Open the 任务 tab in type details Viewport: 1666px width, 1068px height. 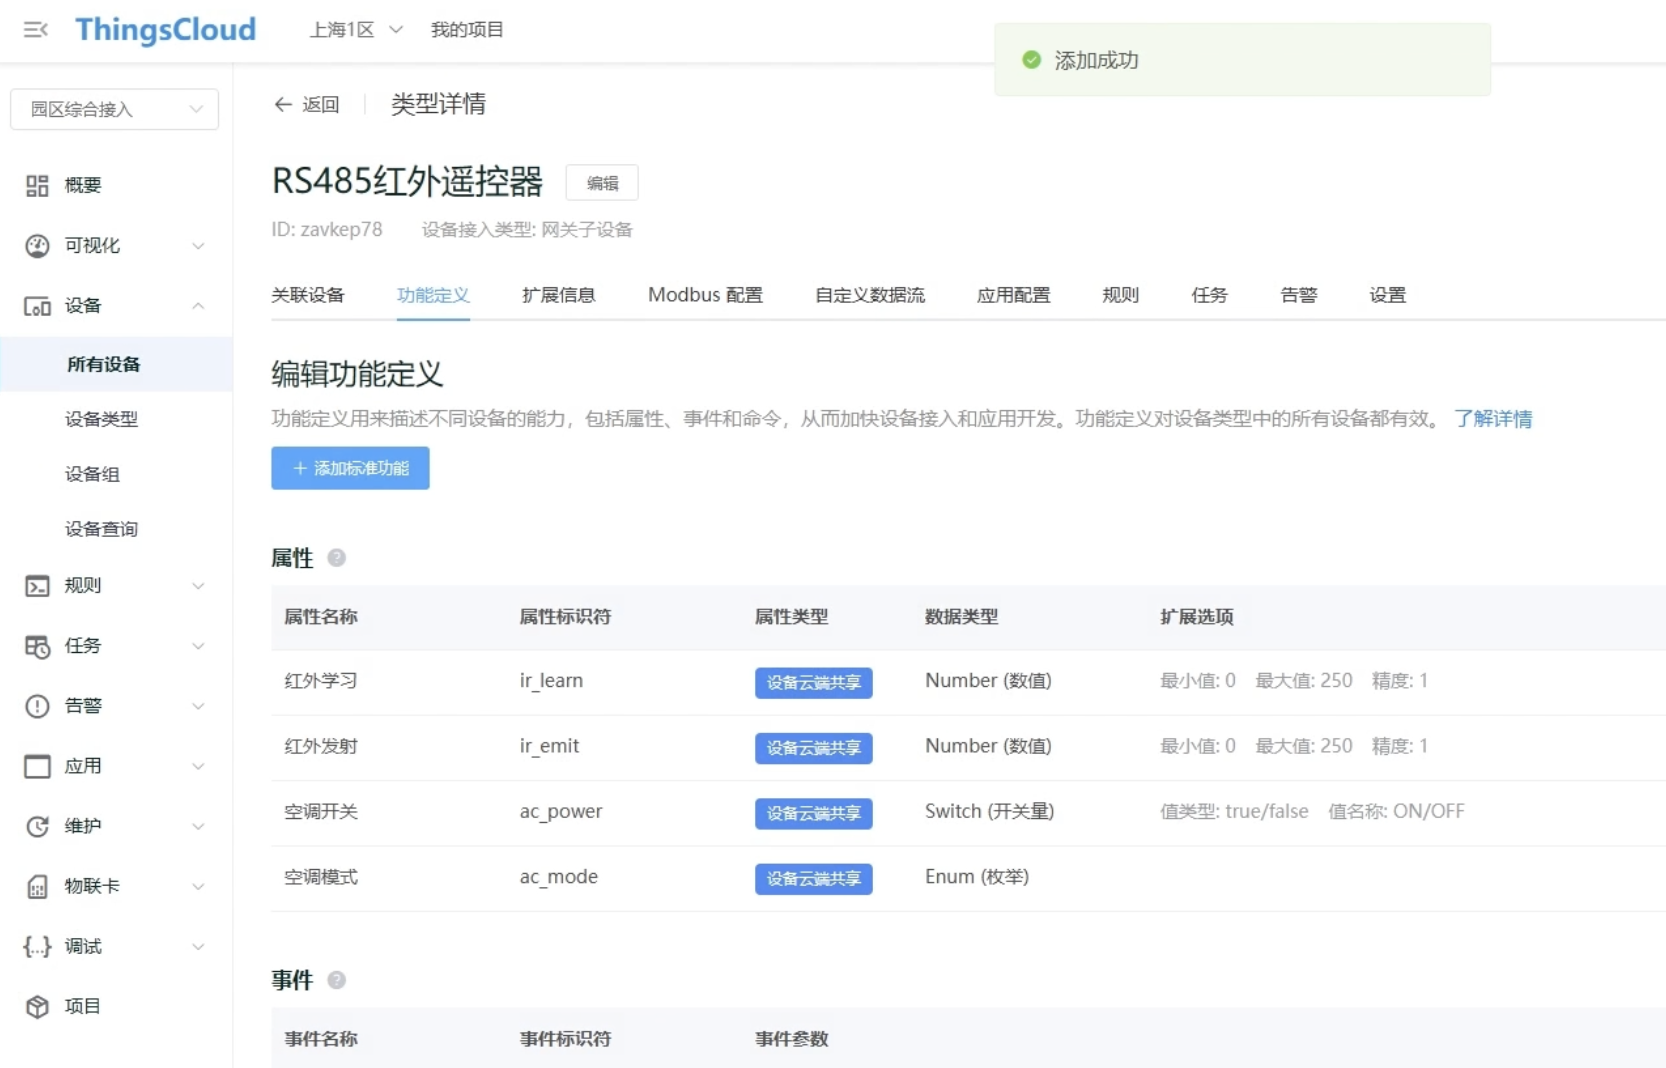1210,295
